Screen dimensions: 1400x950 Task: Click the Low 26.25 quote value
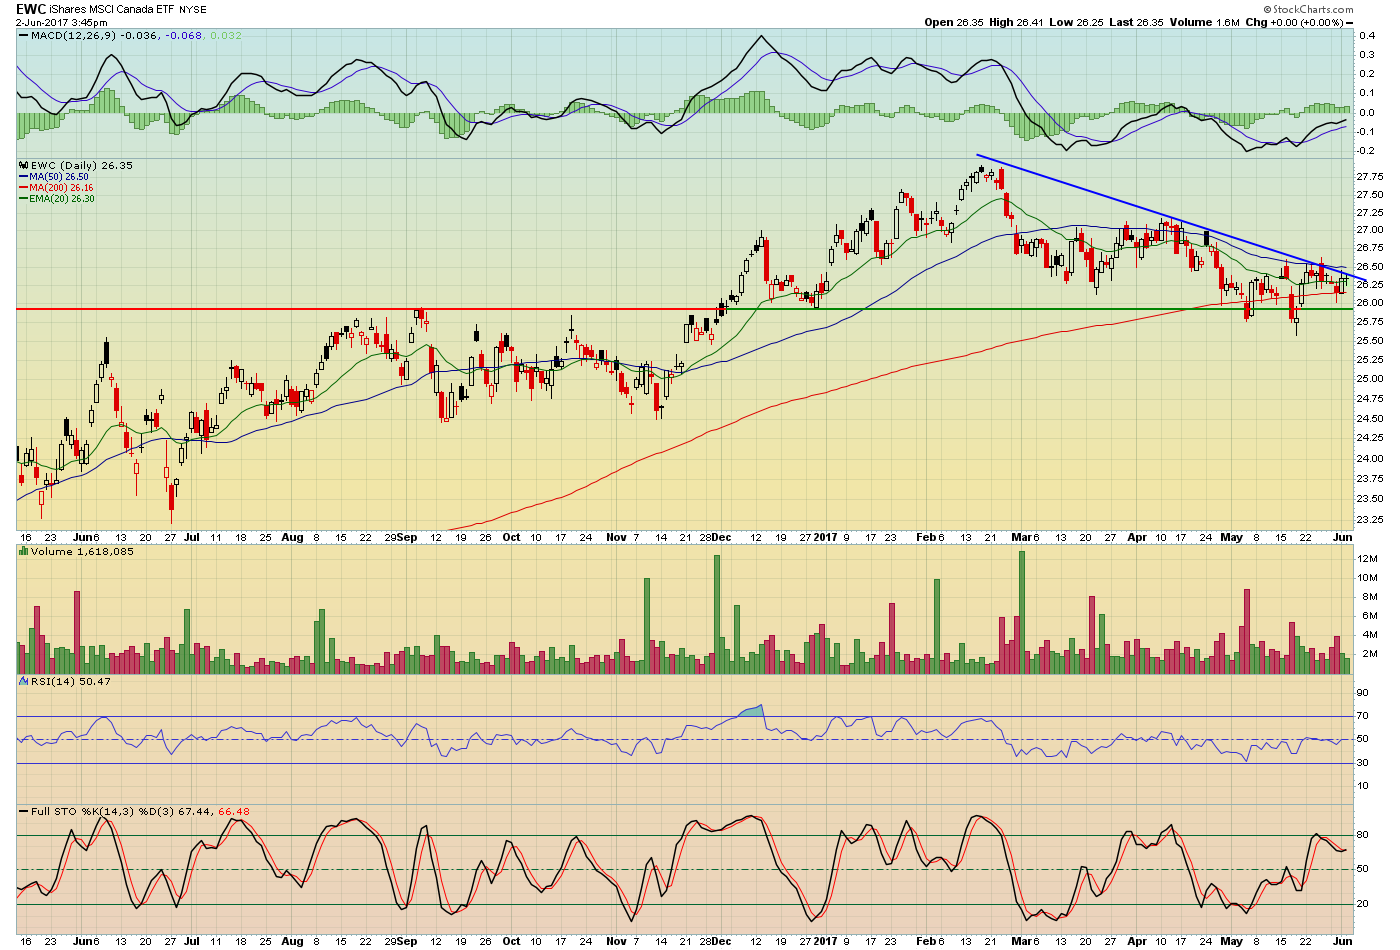click(1075, 22)
